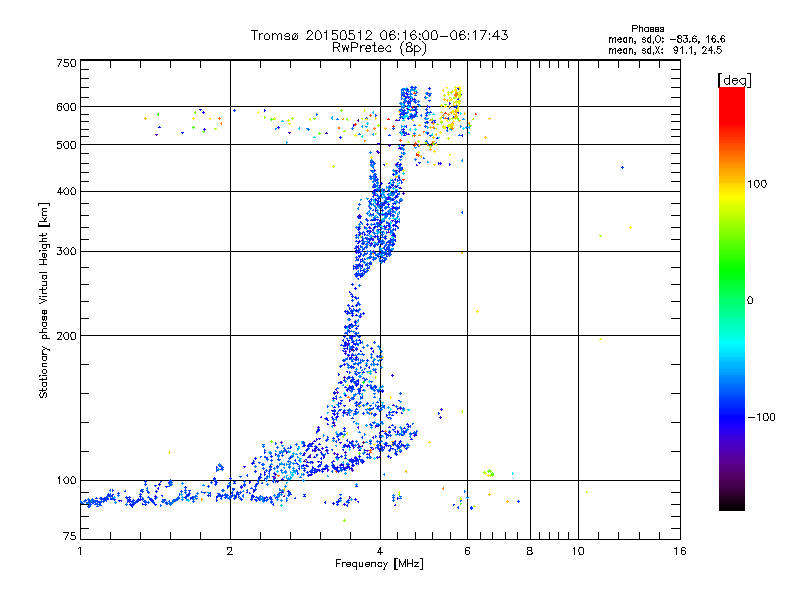Click the y-axis '200' tick label
This screenshot has width=800, height=600.
[x=66, y=336]
